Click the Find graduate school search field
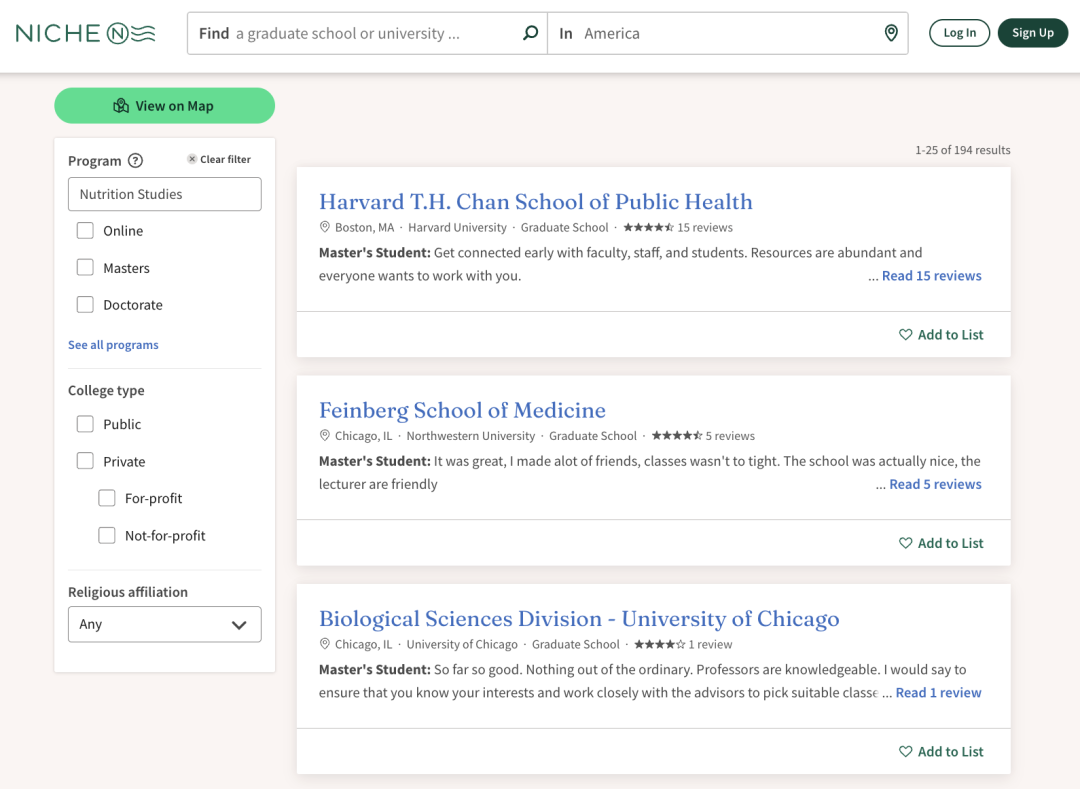 pos(367,33)
